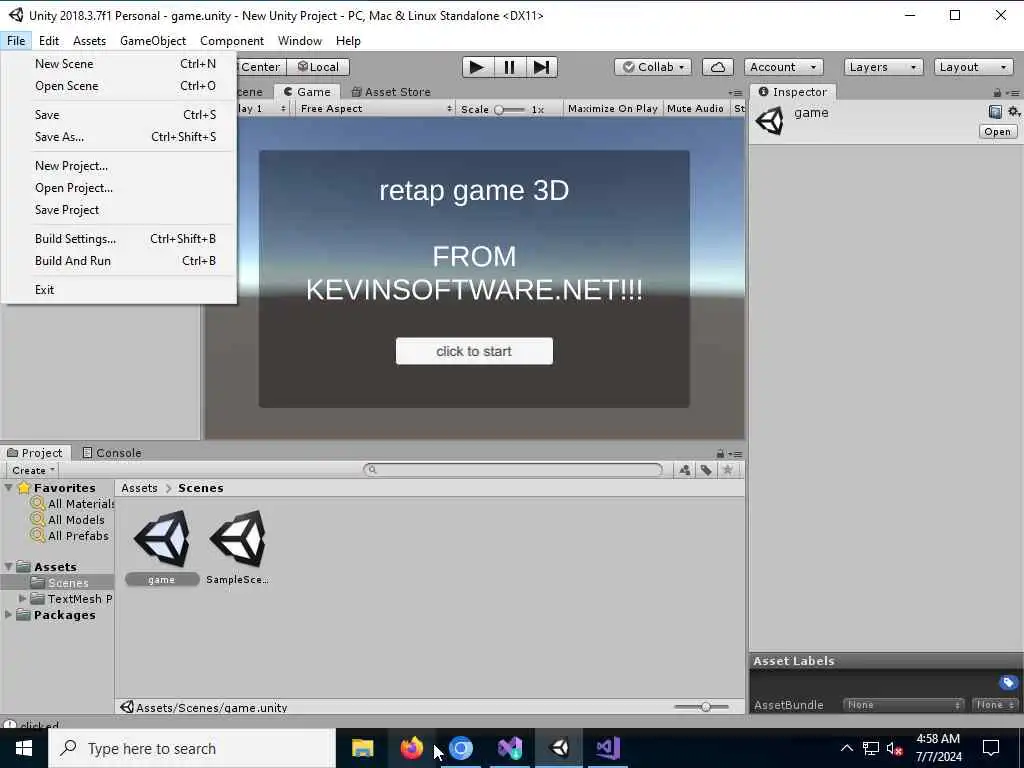This screenshot has width=1024, height=768.
Task: Select All Materials in Favorites
Action: point(72,504)
